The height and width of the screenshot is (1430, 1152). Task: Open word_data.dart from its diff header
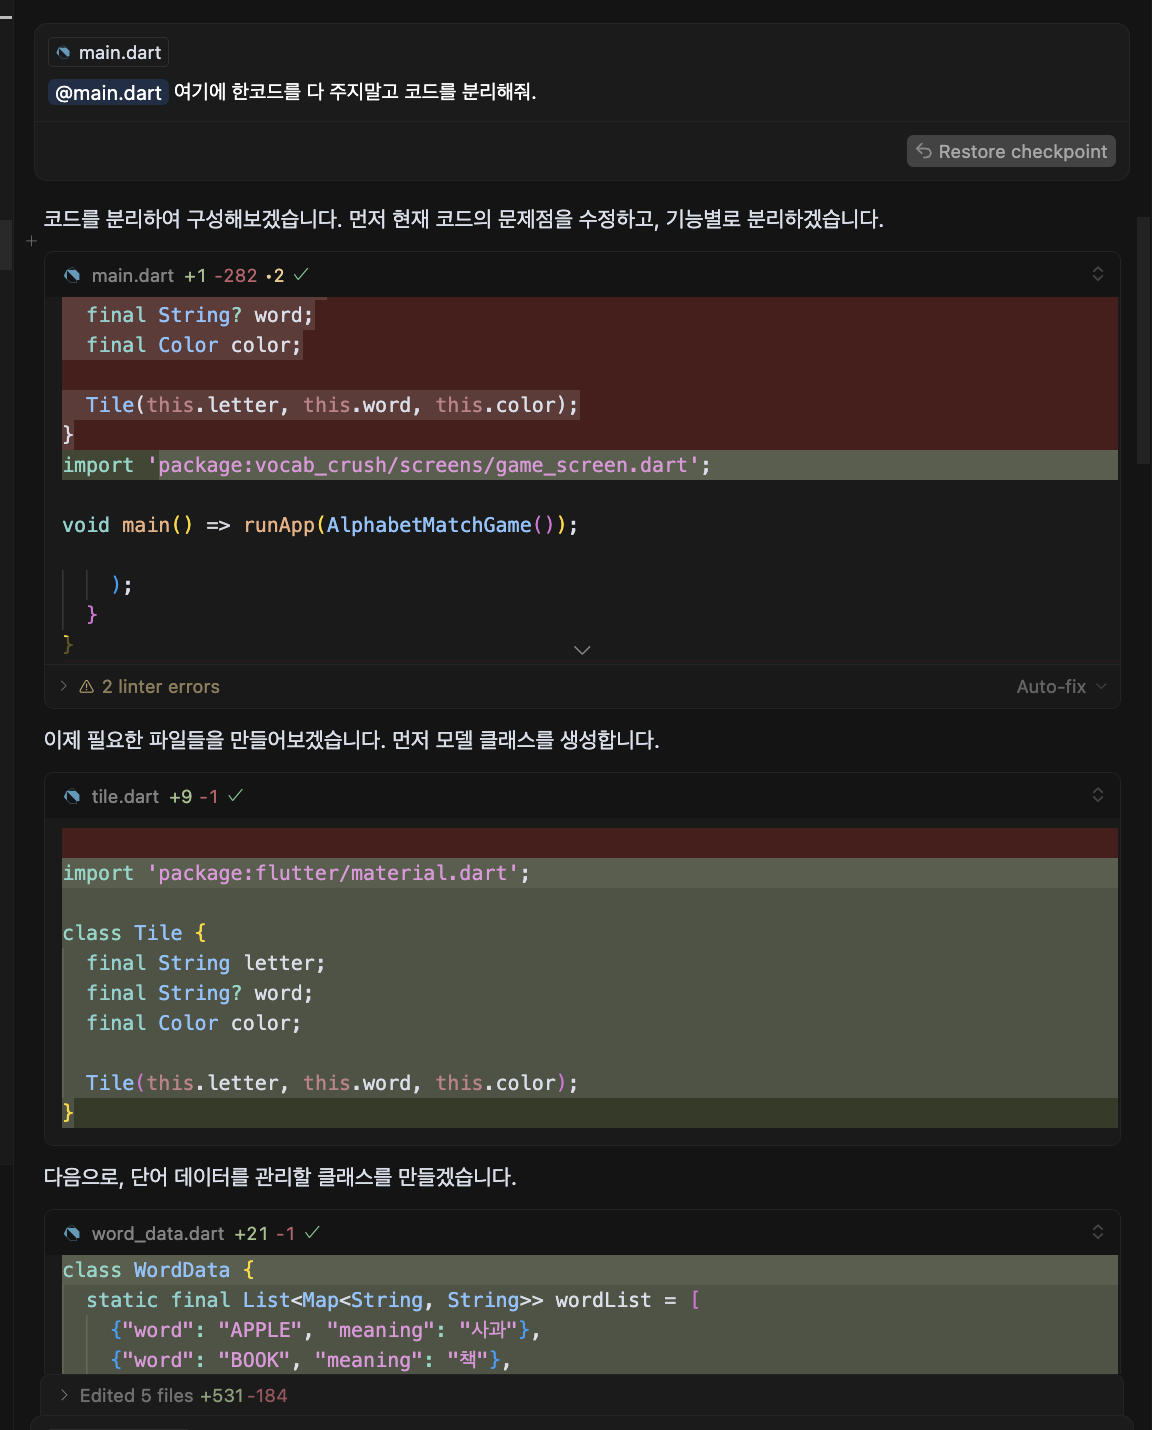click(158, 1234)
